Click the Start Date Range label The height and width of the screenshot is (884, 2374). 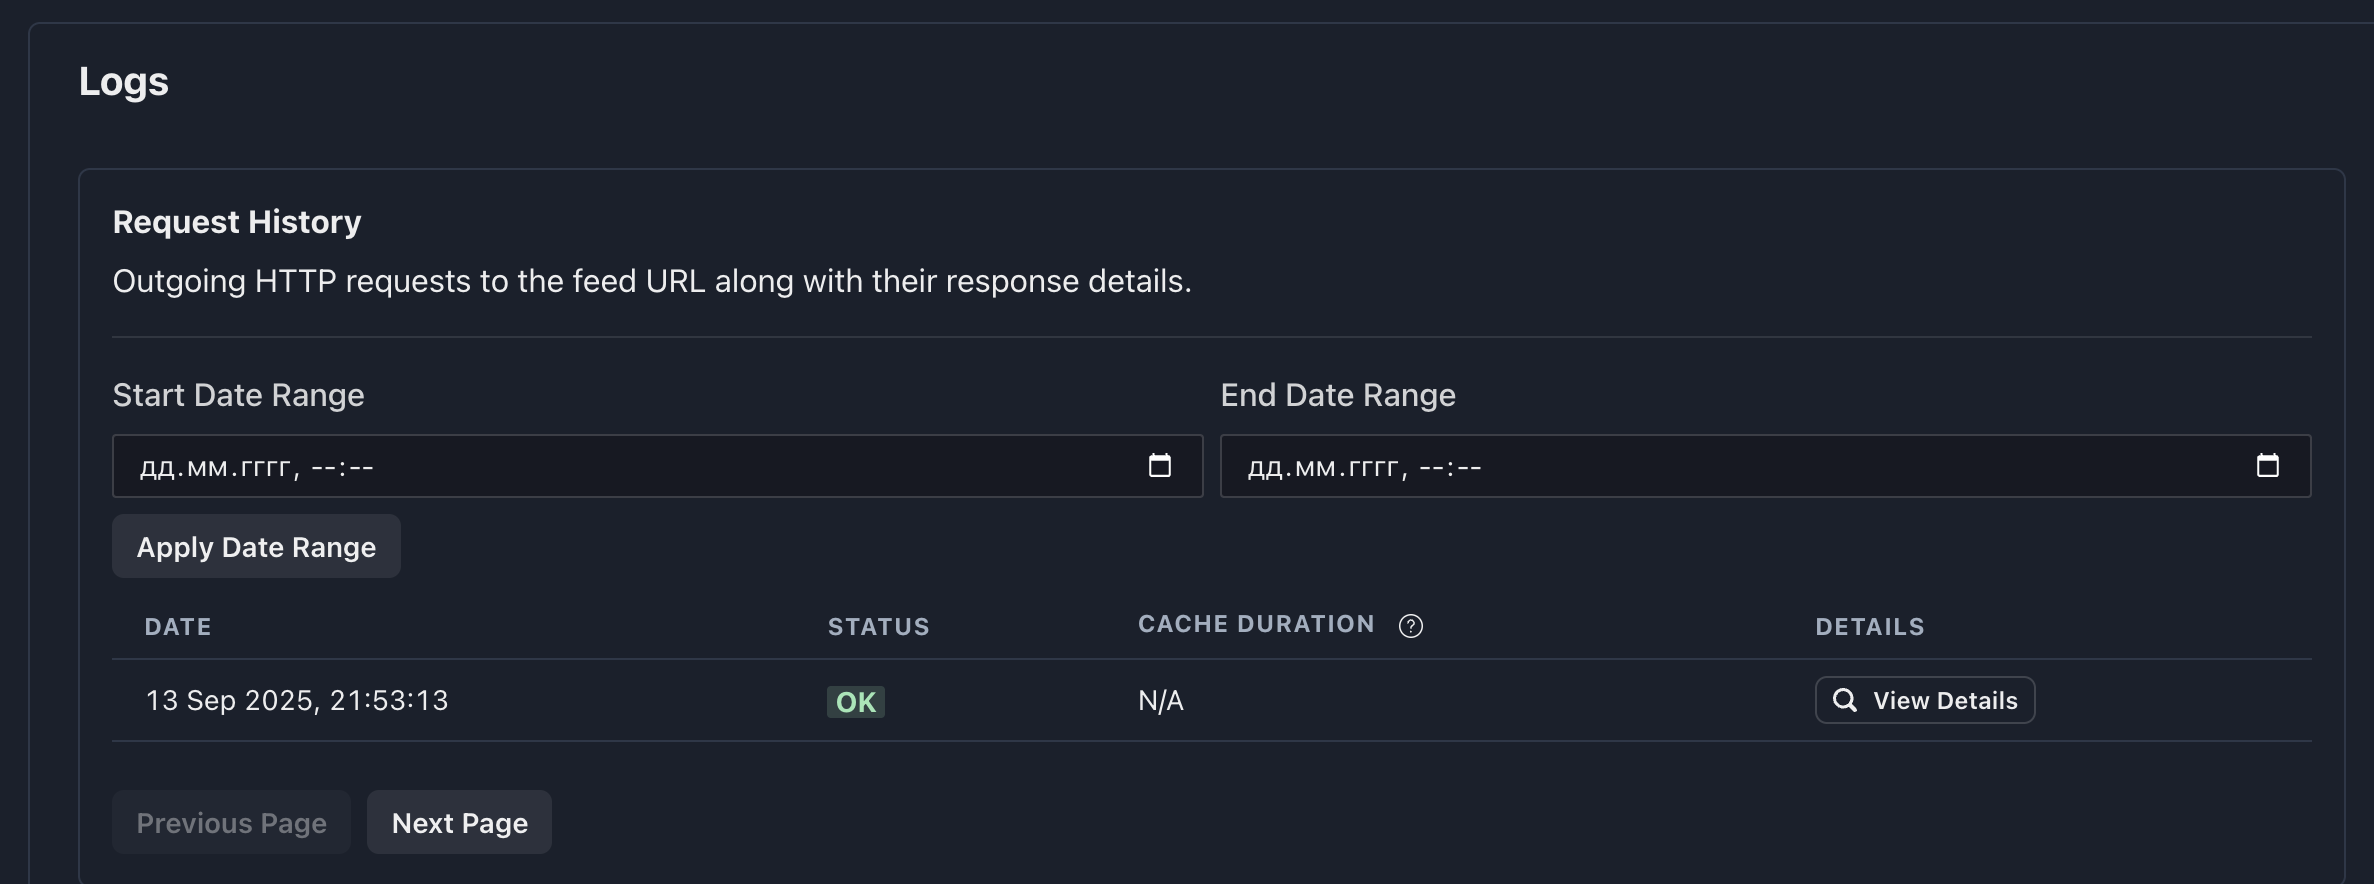click(238, 395)
